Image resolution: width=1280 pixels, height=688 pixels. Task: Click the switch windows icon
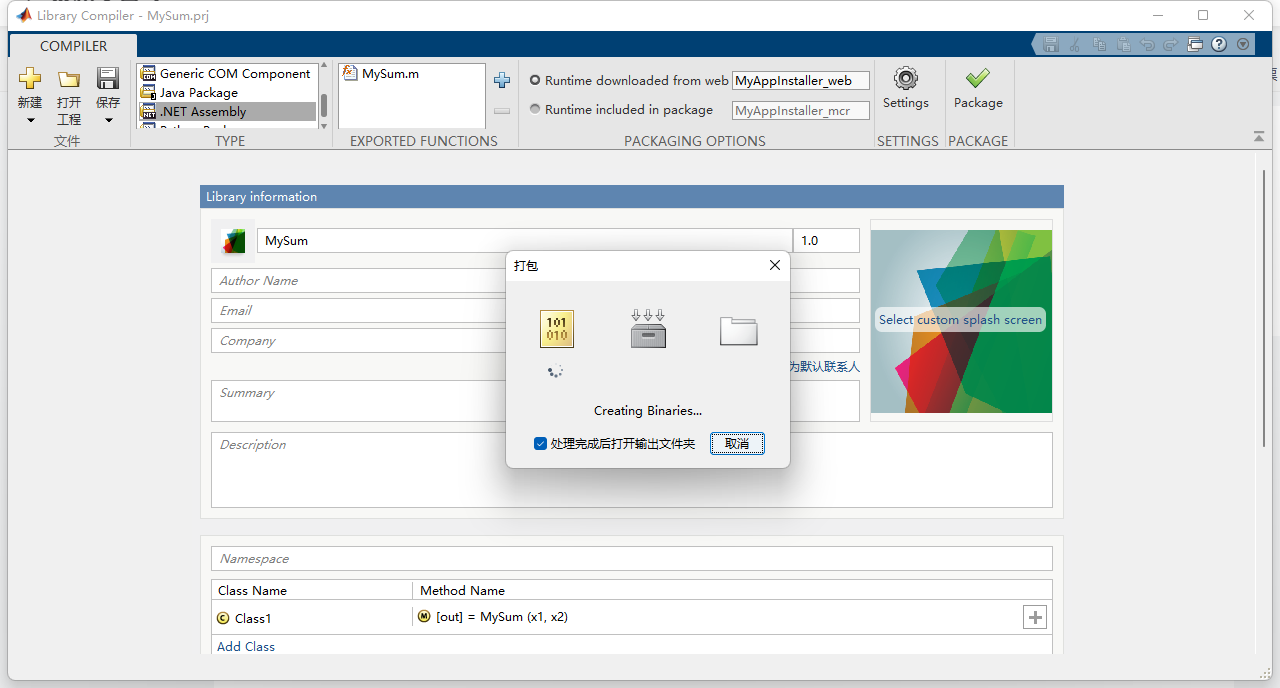coord(1195,44)
